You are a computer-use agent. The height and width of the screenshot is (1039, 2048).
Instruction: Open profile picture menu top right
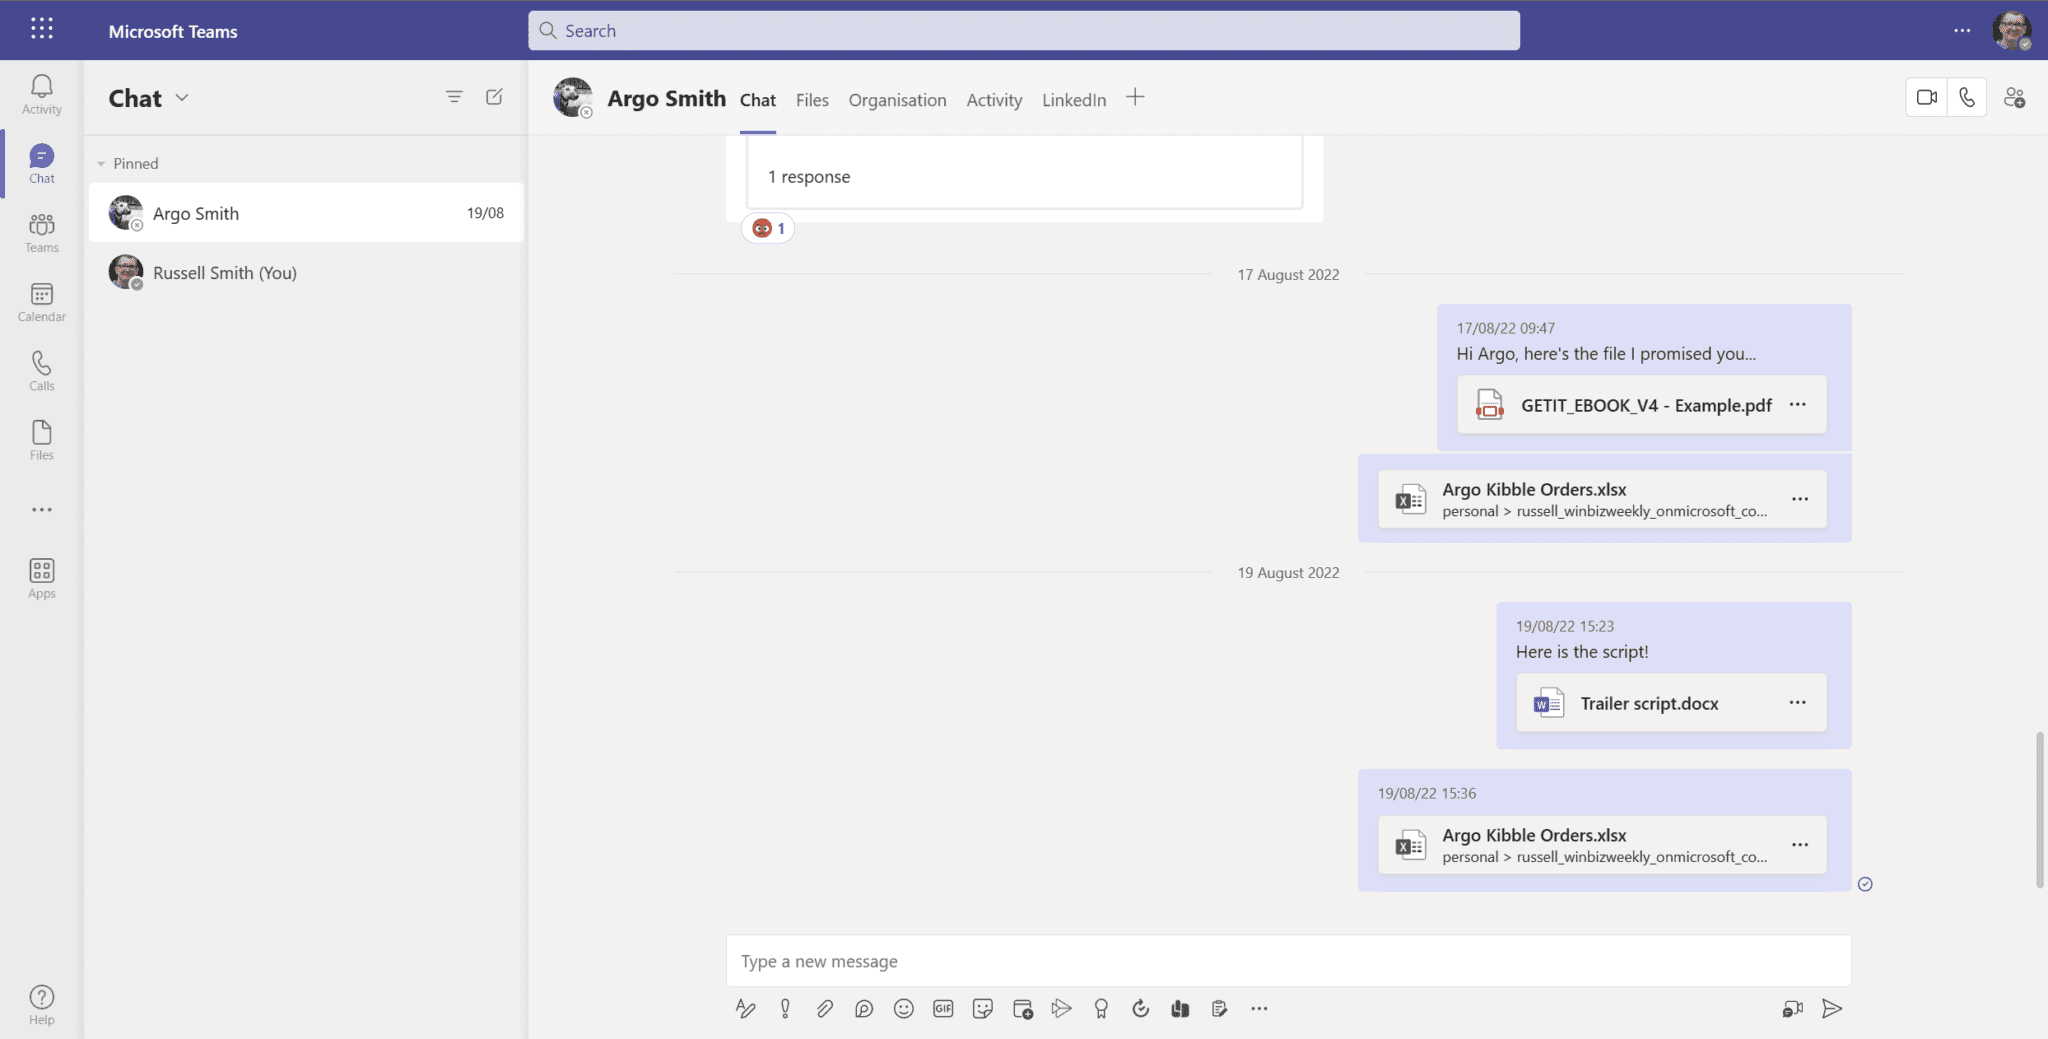click(x=2011, y=30)
